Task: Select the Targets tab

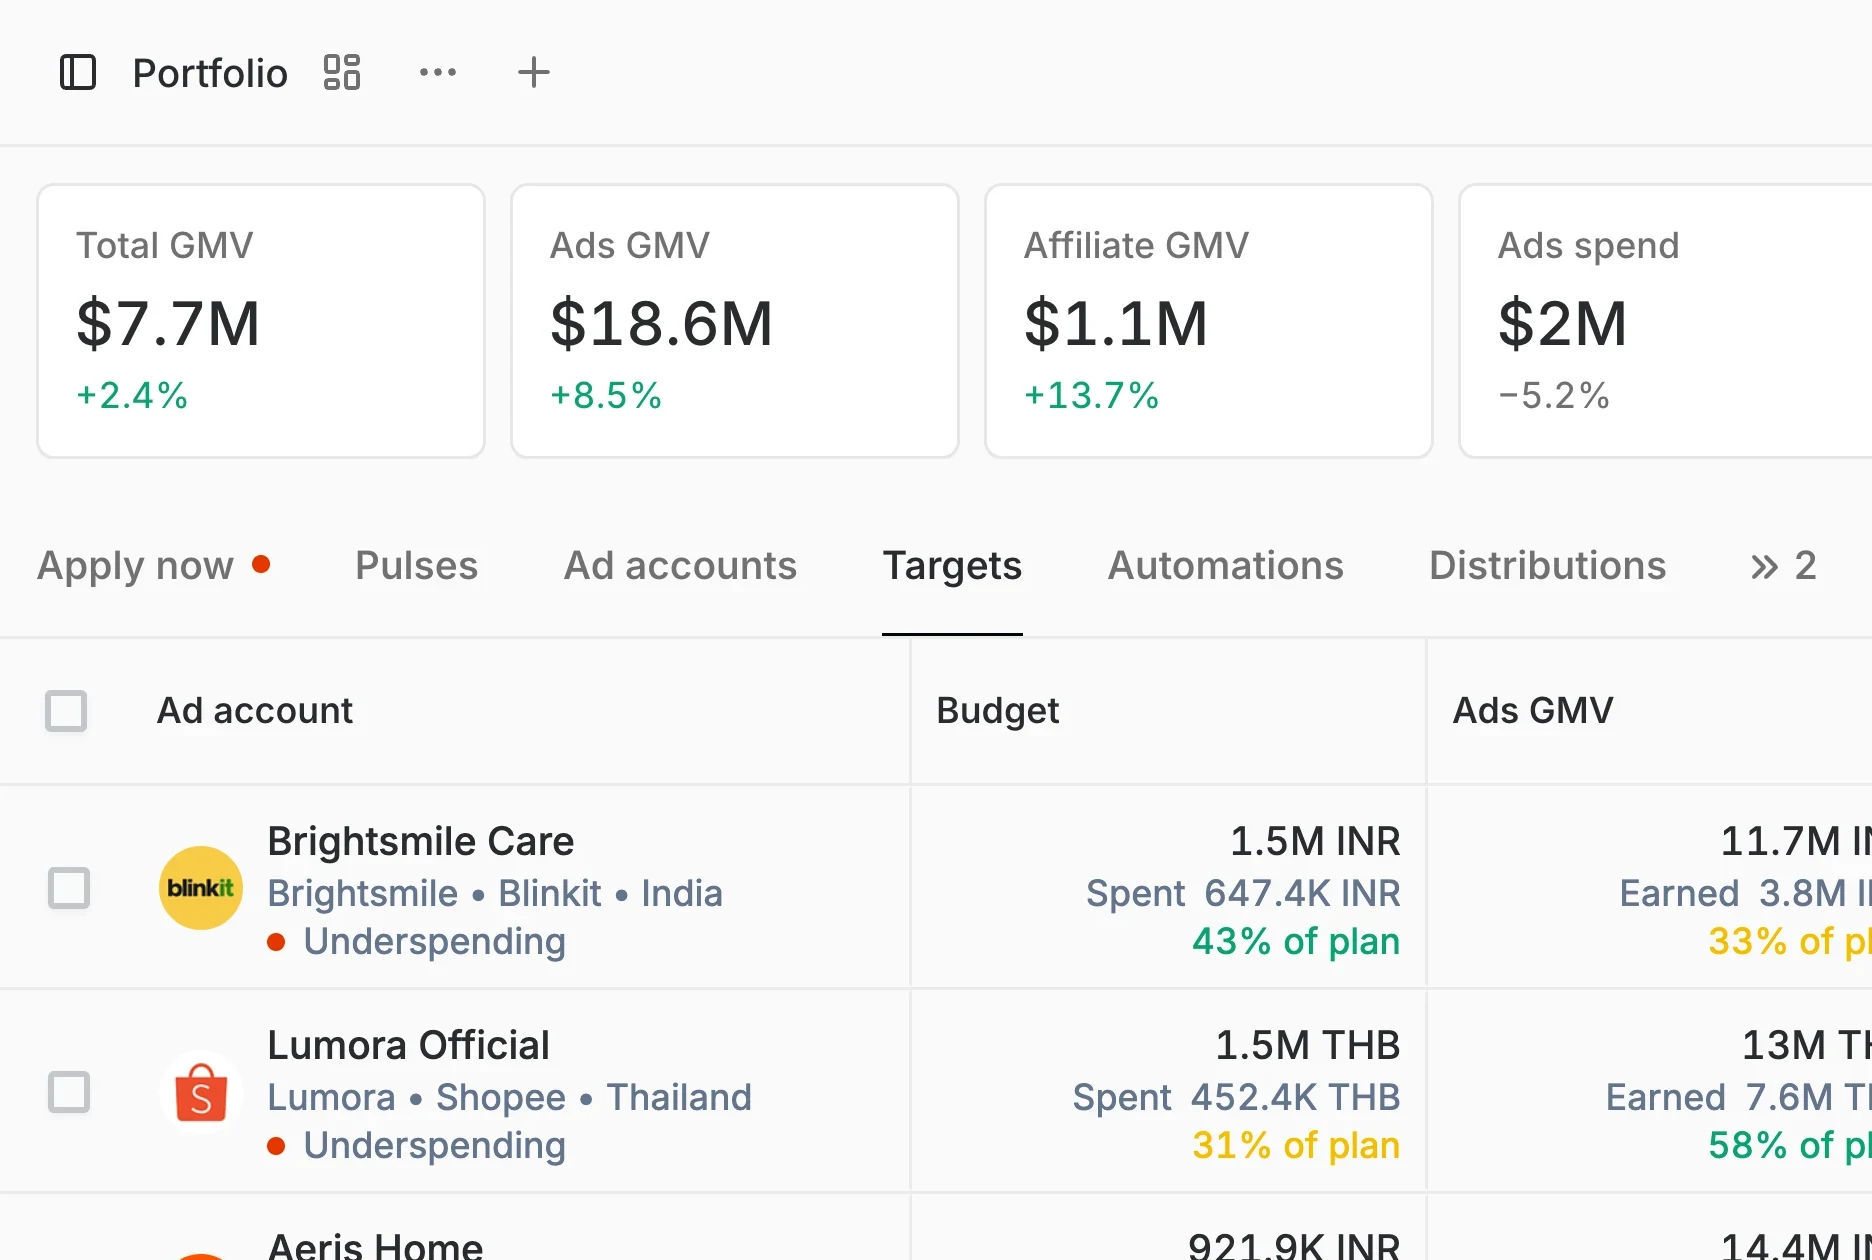Action: [952, 566]
